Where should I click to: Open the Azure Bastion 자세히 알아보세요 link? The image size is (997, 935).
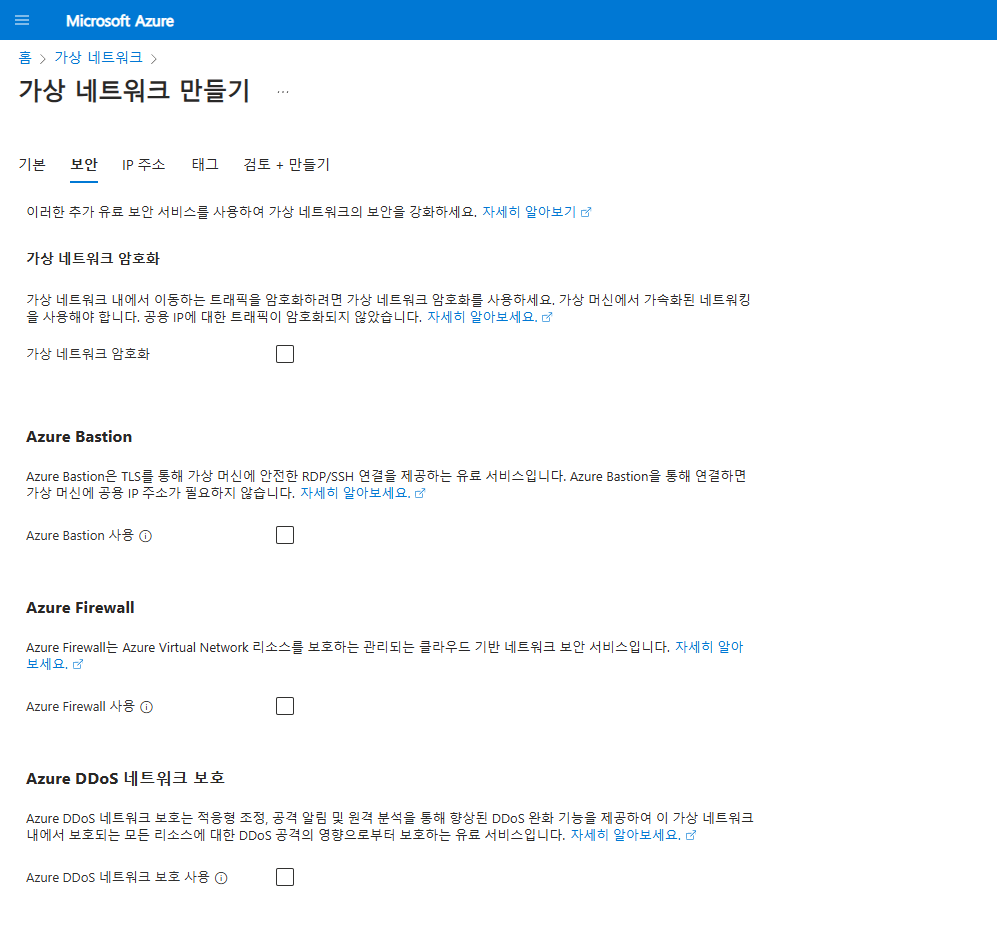tap(355, 493)
